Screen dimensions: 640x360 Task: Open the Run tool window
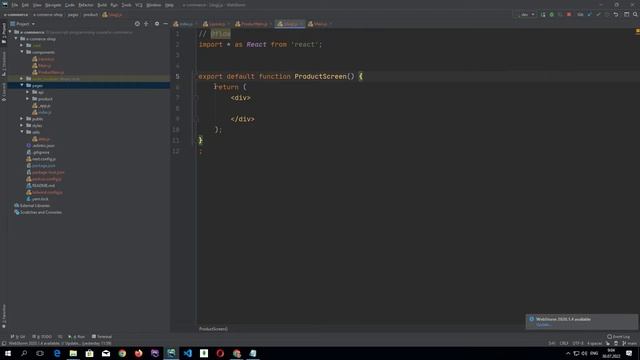(76, 337)
